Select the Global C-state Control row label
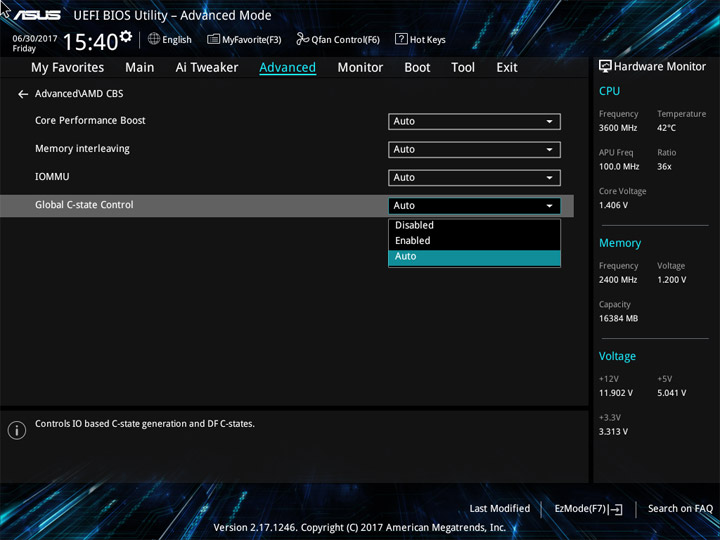The width and height of the screenshot is (720, 540). [84, 205]
